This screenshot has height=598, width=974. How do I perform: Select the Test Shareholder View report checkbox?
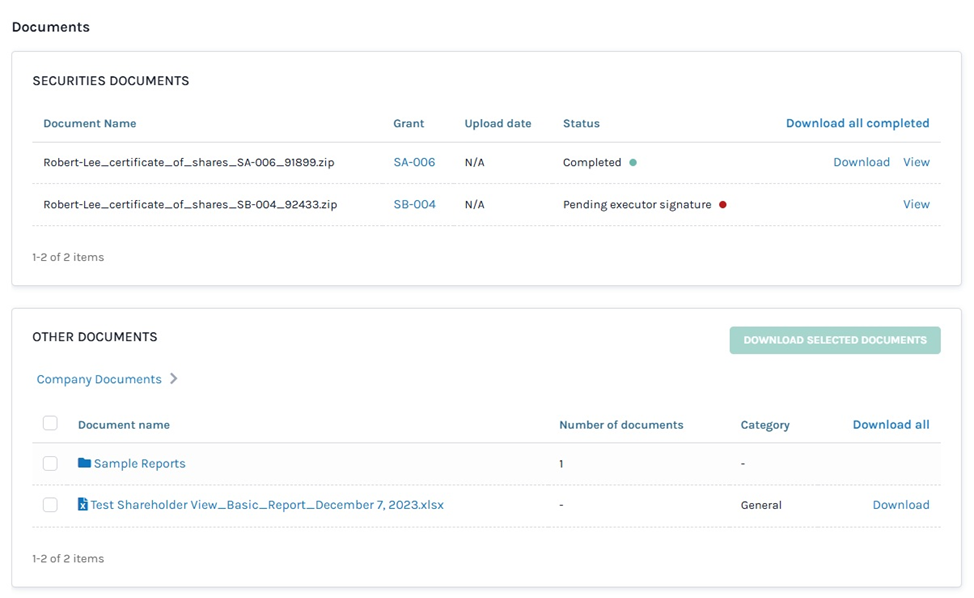click(x=50, y=505)
